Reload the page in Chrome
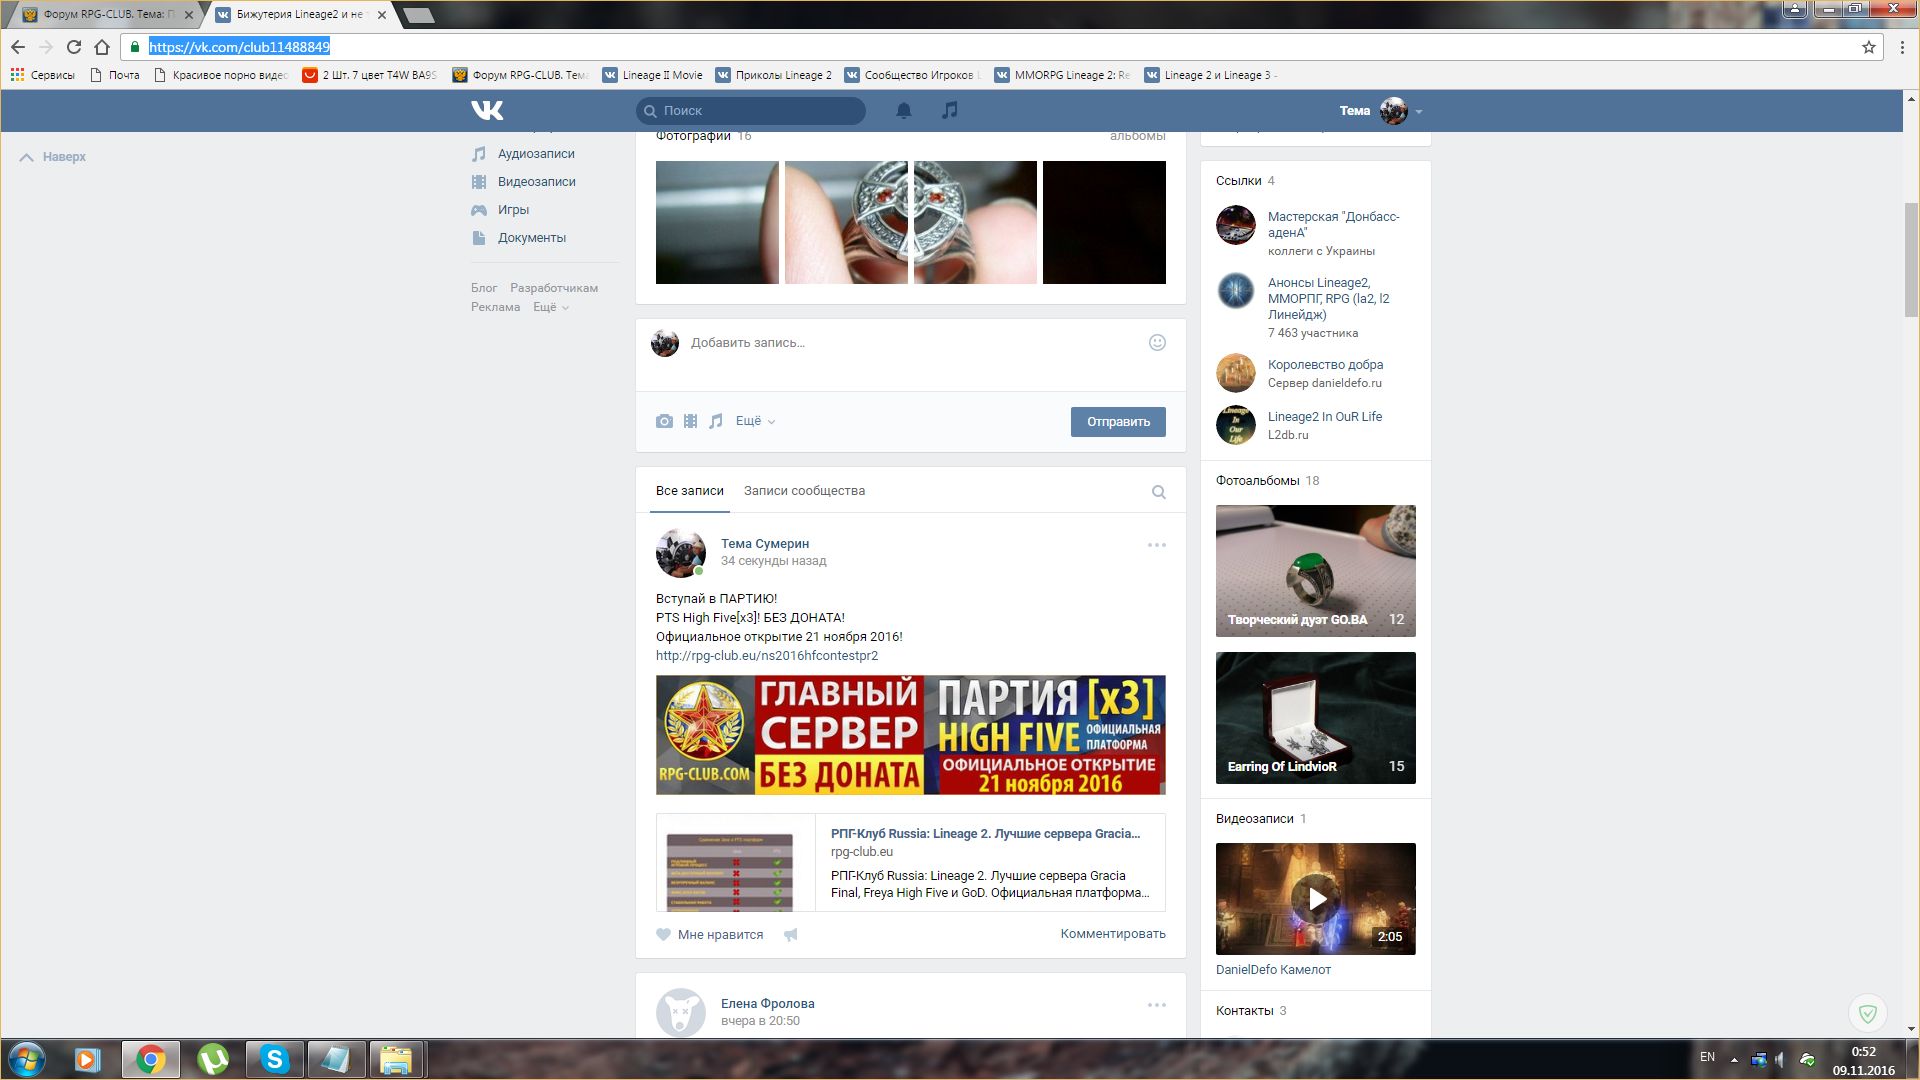Image resolution: width=1920 pixels, height=1080 pixels. (x=74, y=47)
